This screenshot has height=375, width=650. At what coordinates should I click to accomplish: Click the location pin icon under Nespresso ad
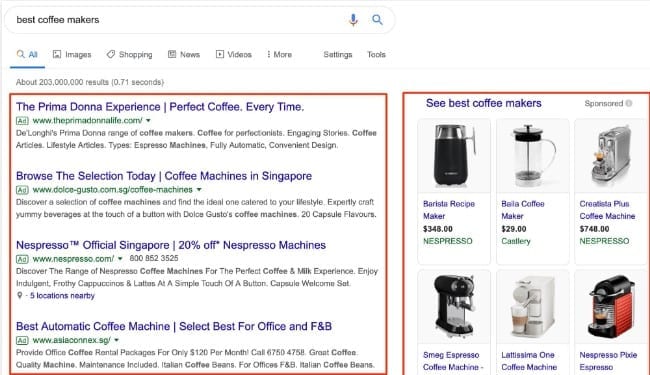click(19, 295)
